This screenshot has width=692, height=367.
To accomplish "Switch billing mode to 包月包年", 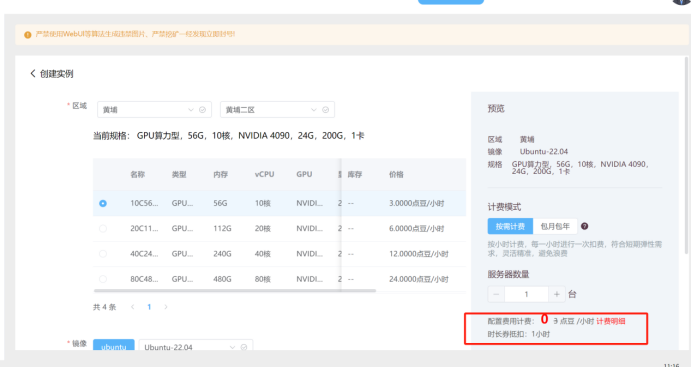I will point(555,226).
